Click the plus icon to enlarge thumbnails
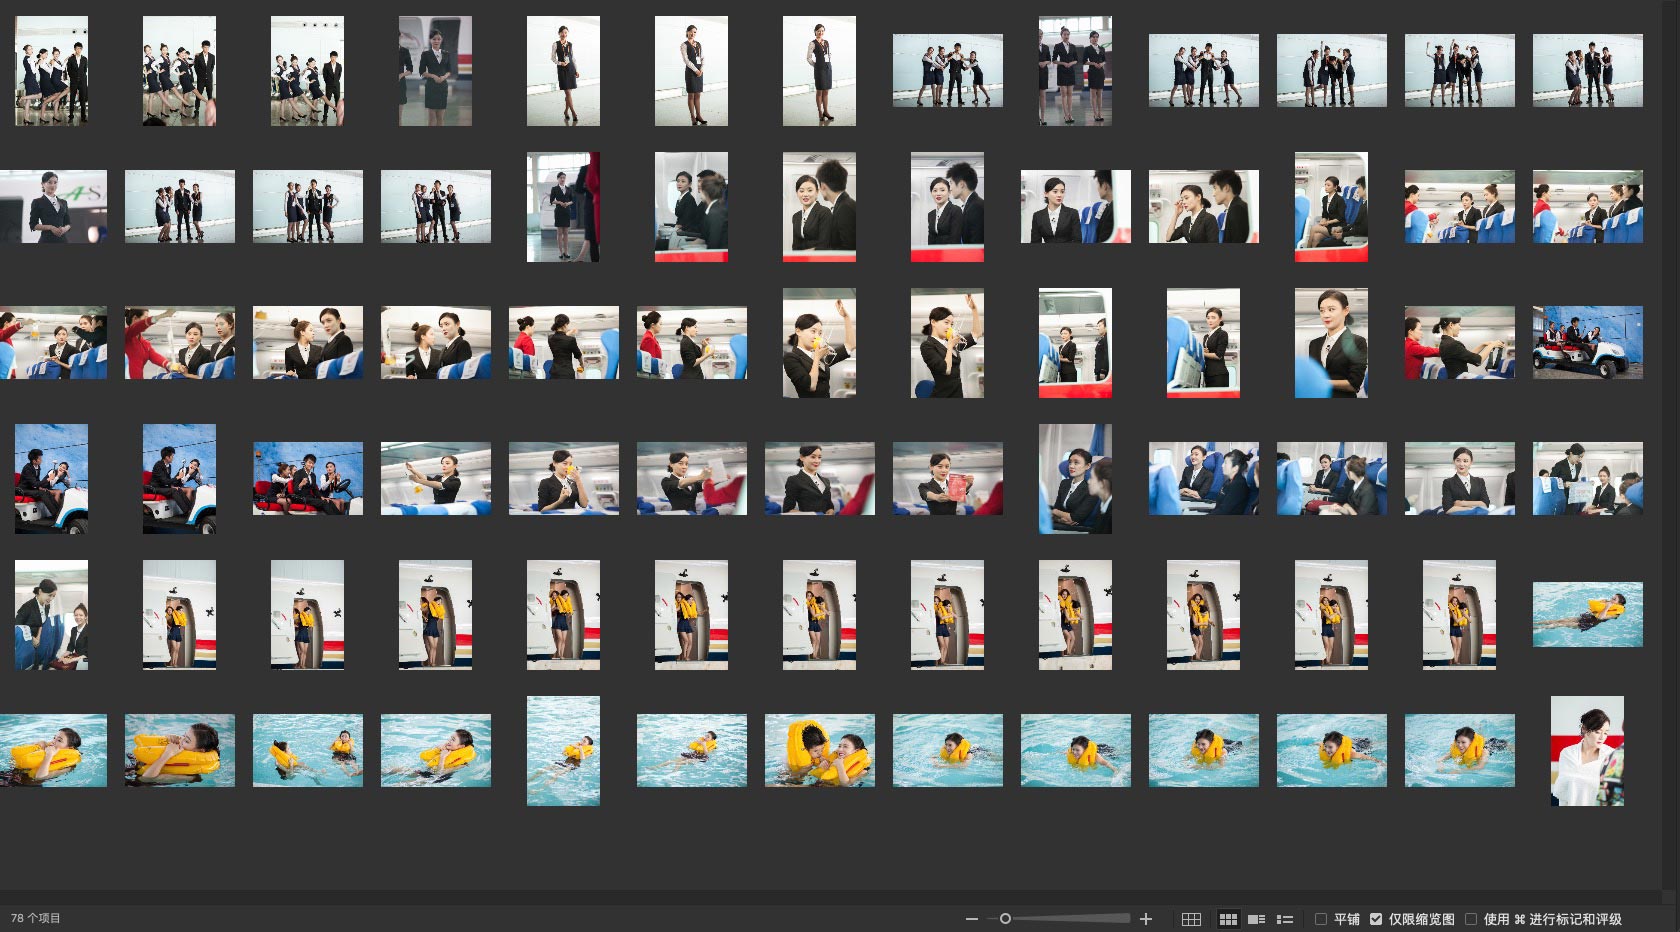This screenshot has width=1680, height=932. click(1146, 919)
